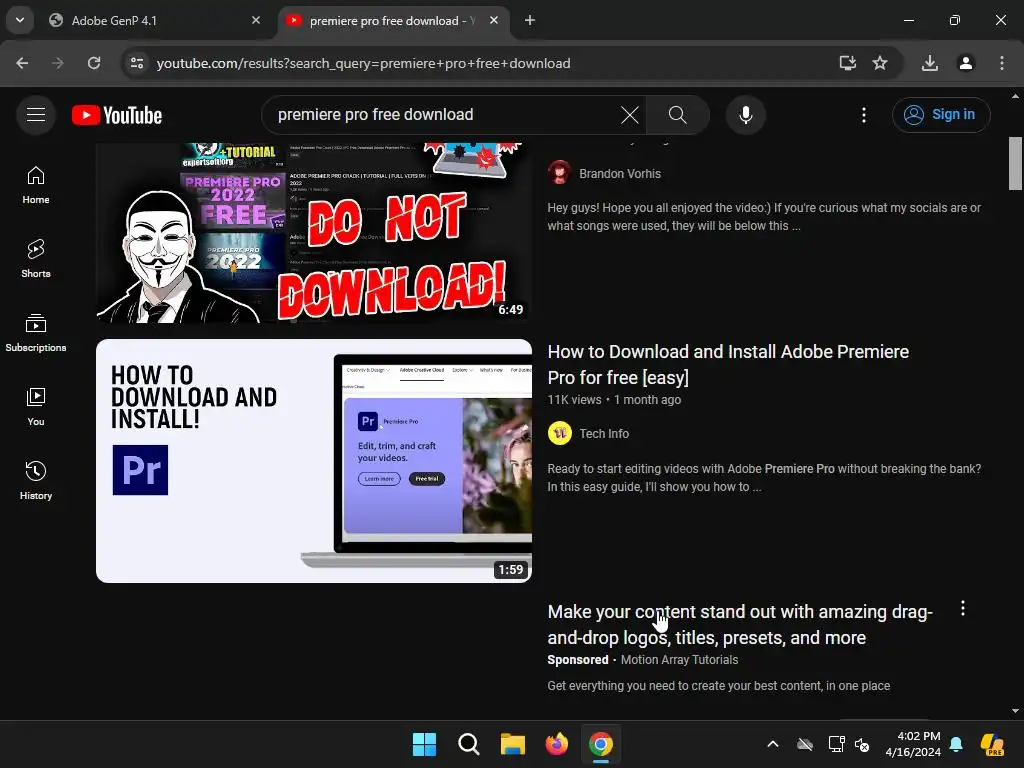Open Shorts from the sidebar
The height and width of the screenshot is (768, 1024).
click(36, 259)
